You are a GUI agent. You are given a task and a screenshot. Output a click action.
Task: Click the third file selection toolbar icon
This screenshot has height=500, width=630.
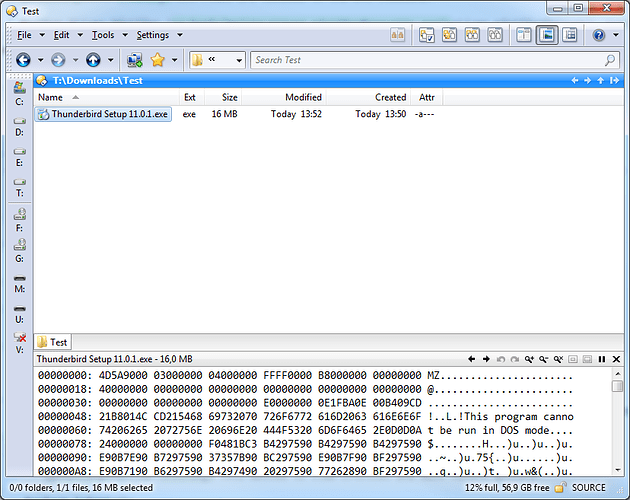tap(472, 35)
